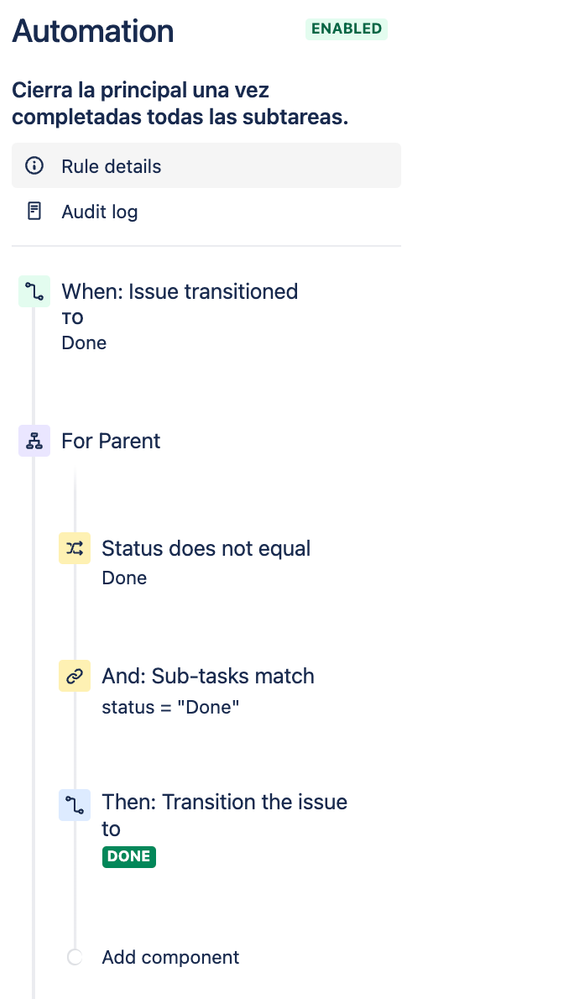
Task: Click the Rule details info icon
Action: 34,166
